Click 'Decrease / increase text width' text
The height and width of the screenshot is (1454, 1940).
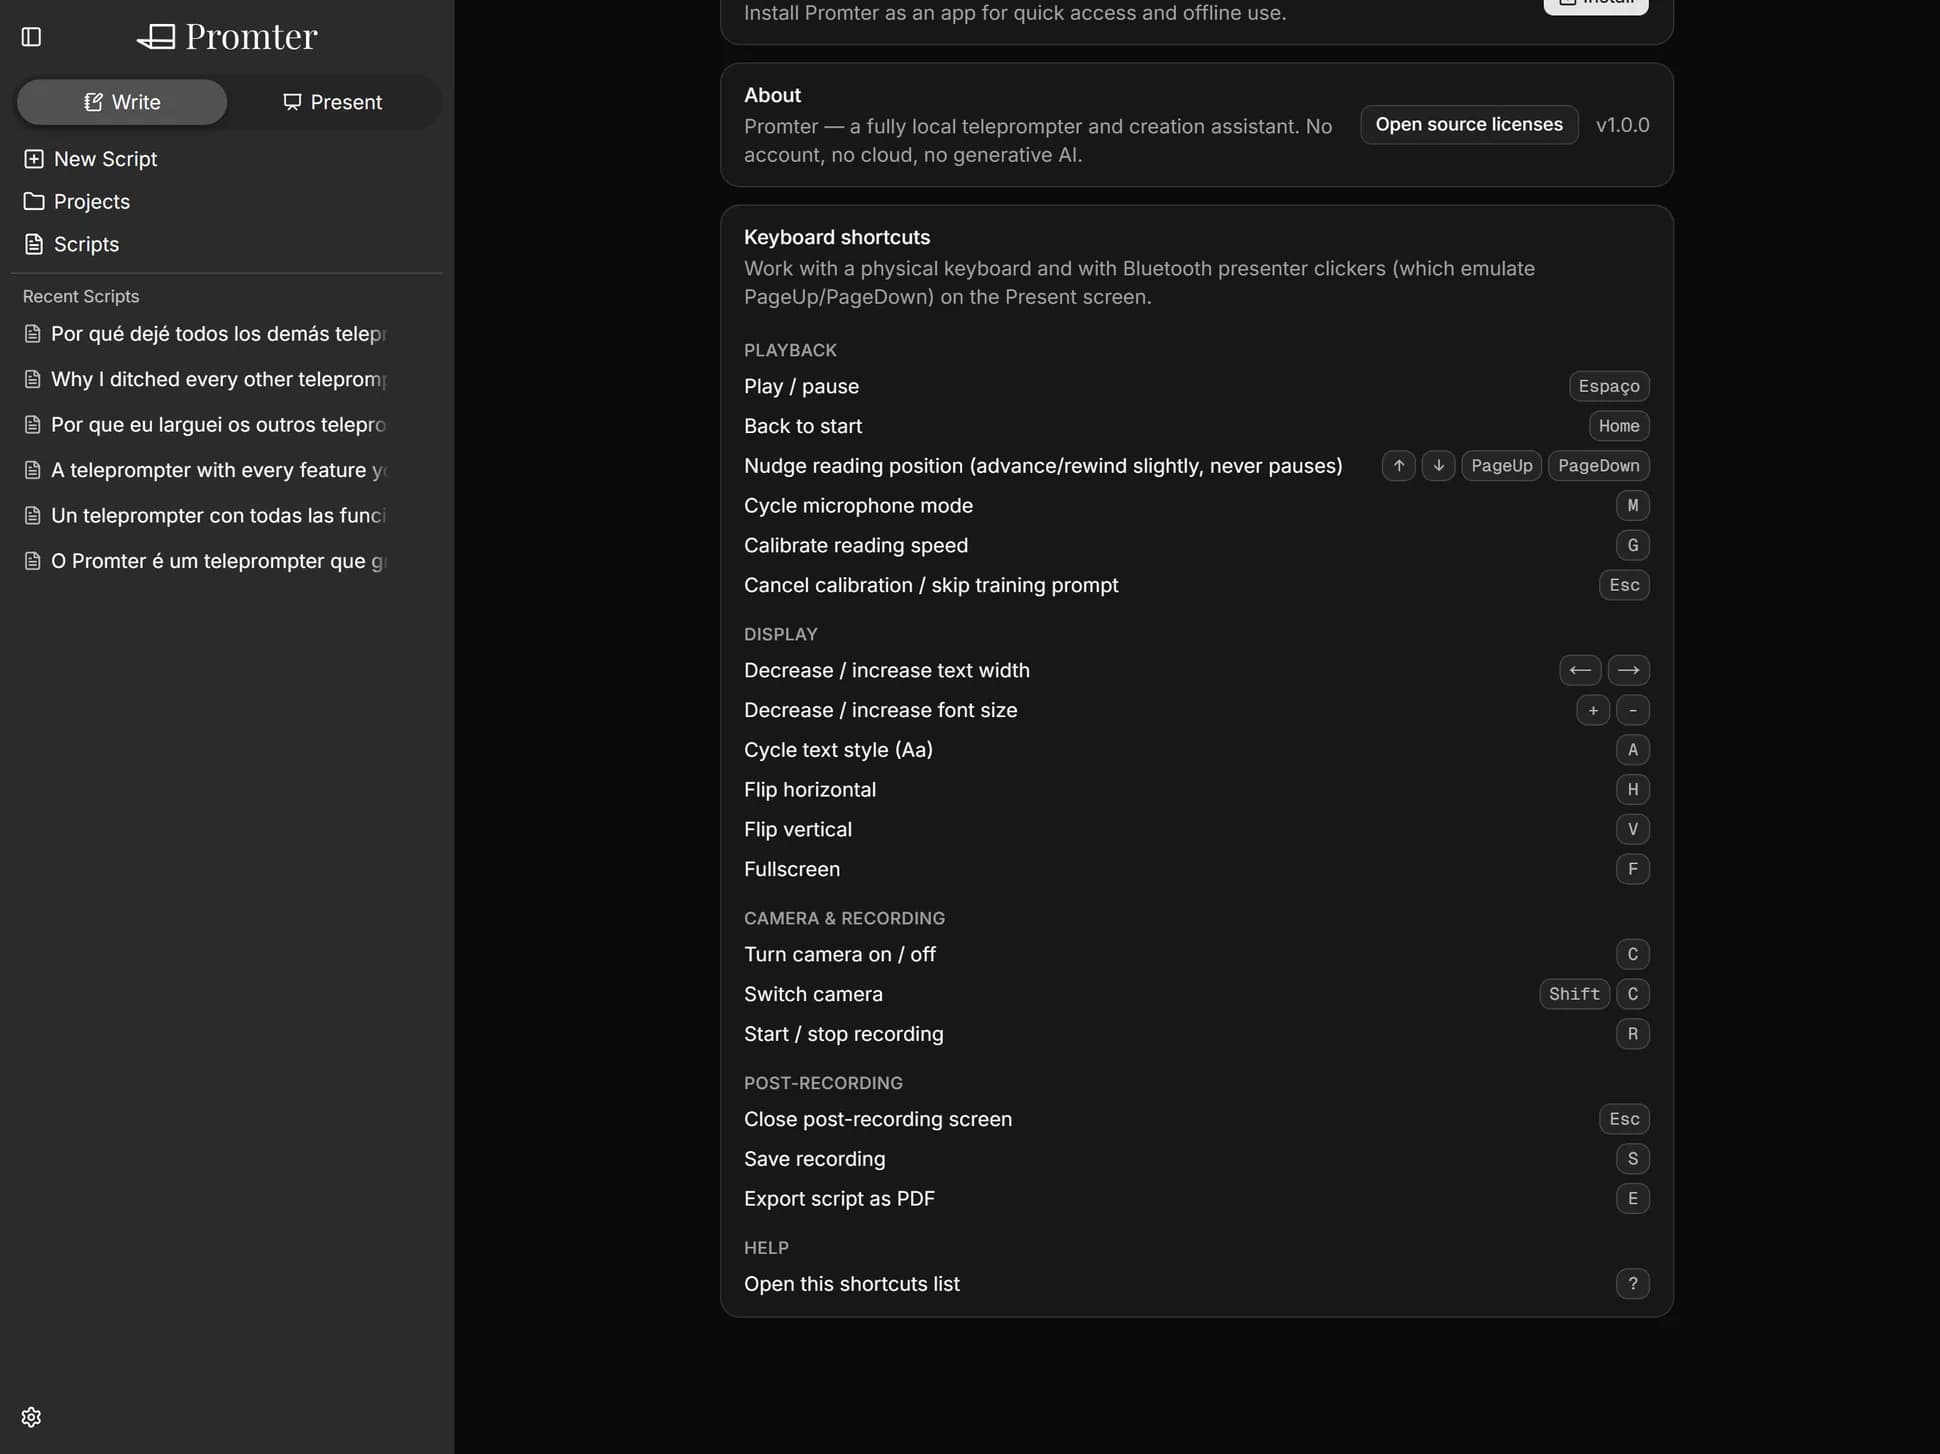[x=887, y=670]
